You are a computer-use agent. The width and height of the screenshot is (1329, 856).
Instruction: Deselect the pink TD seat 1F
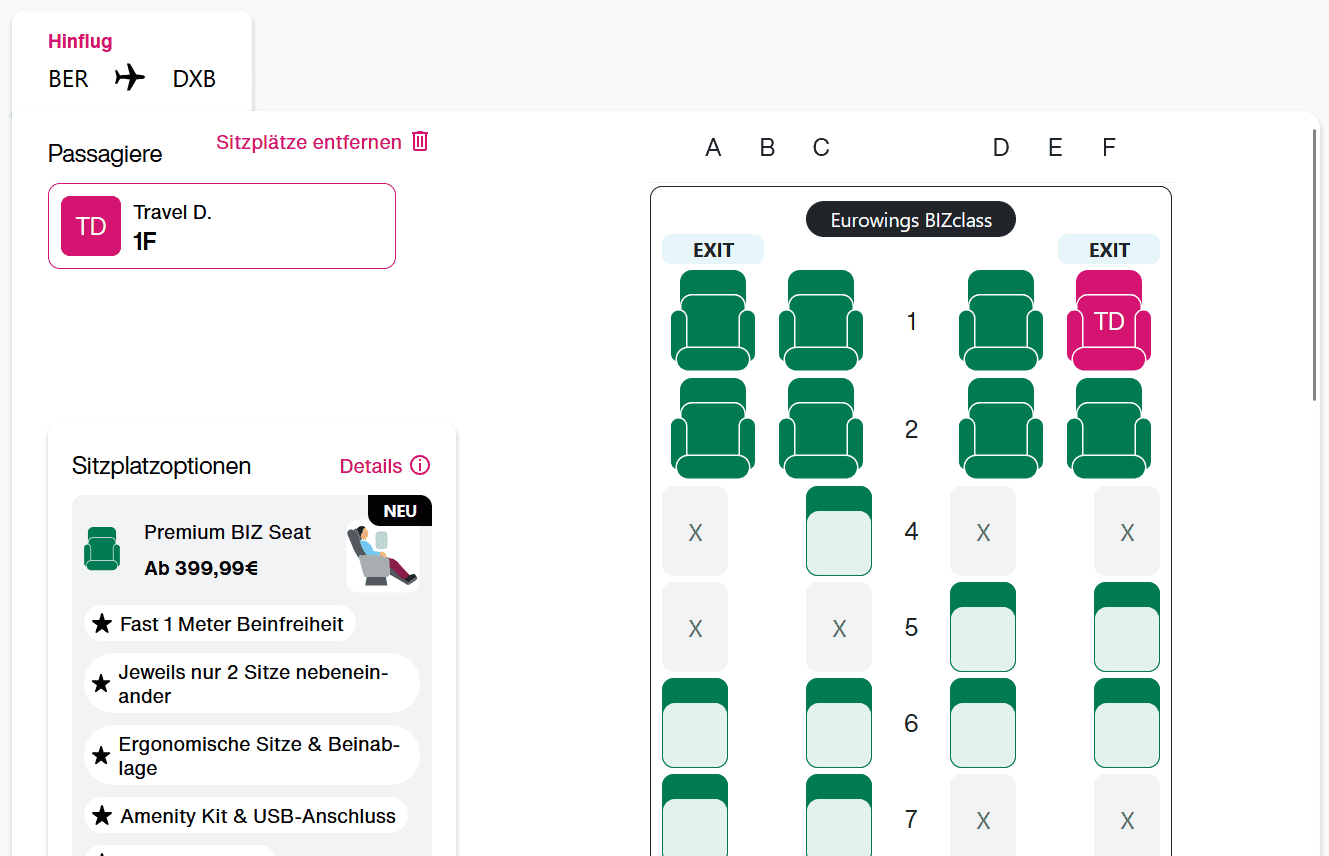click(1108, 321)
